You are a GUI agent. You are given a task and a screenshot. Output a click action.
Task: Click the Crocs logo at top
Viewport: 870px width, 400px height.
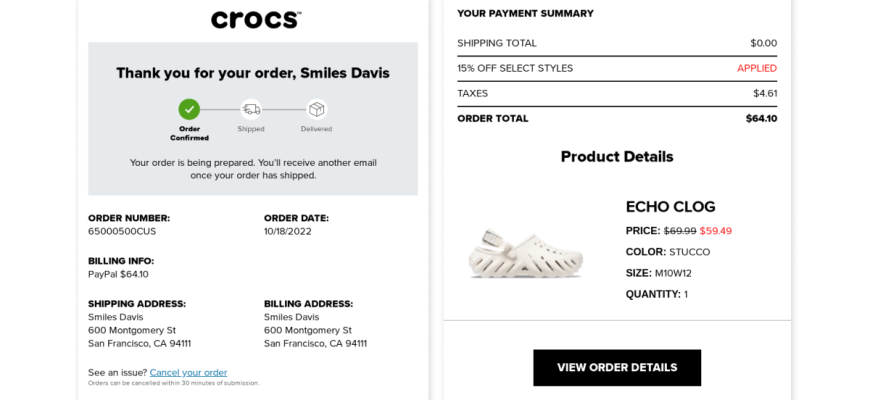tap(256, 19)
